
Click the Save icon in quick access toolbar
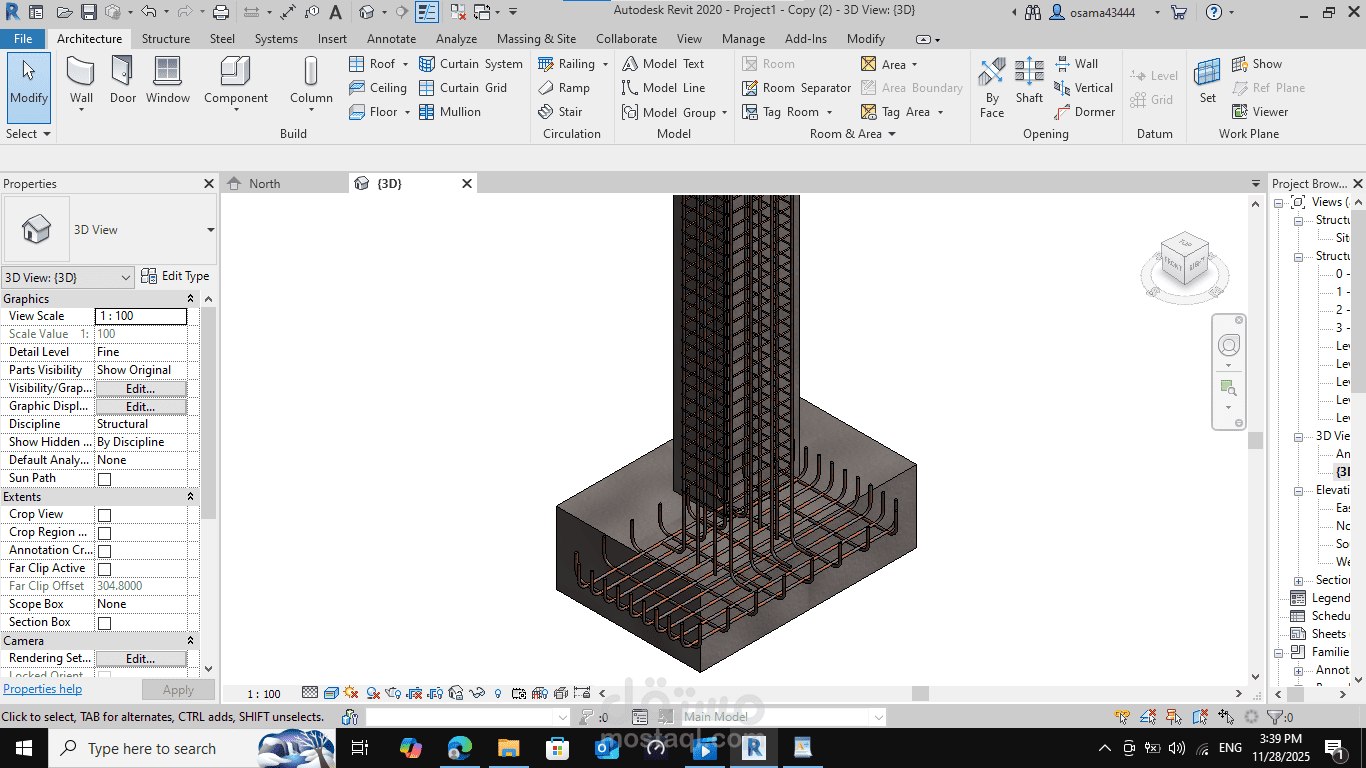(x=89, y=12)
